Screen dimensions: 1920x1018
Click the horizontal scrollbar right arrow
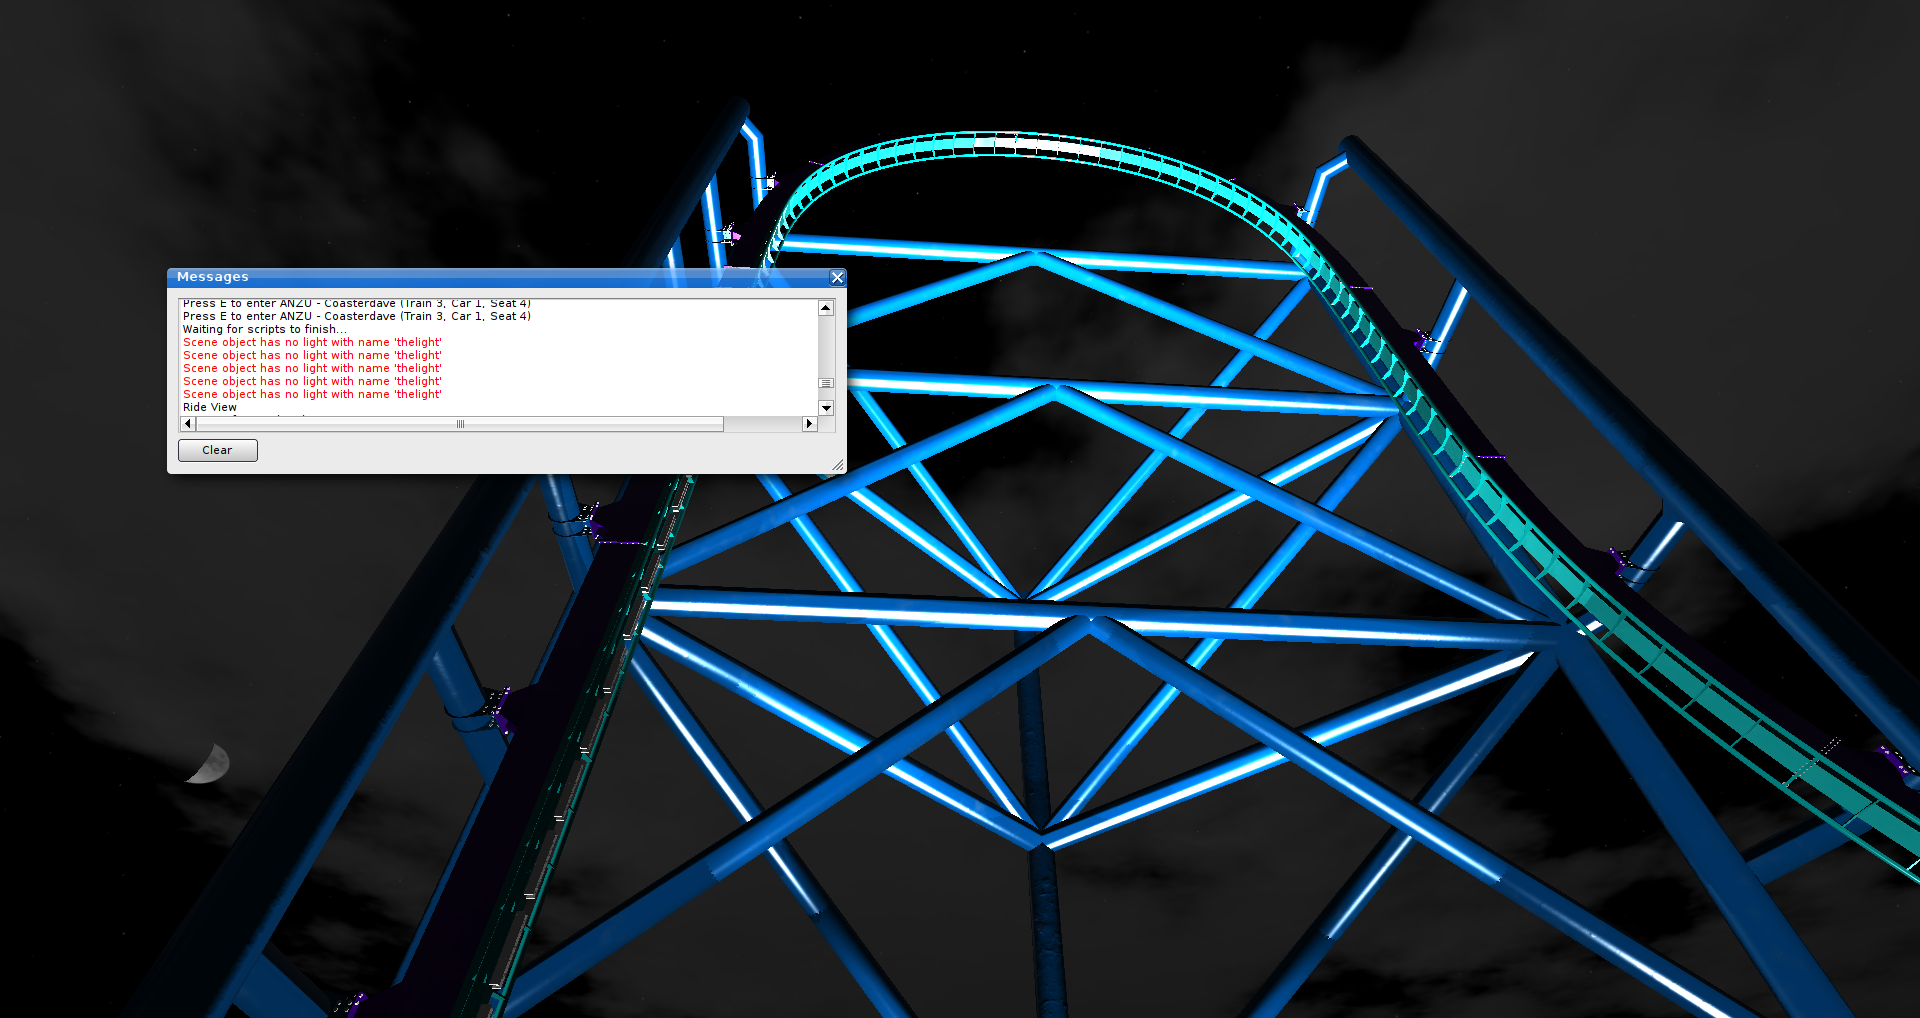coord(809,424)
